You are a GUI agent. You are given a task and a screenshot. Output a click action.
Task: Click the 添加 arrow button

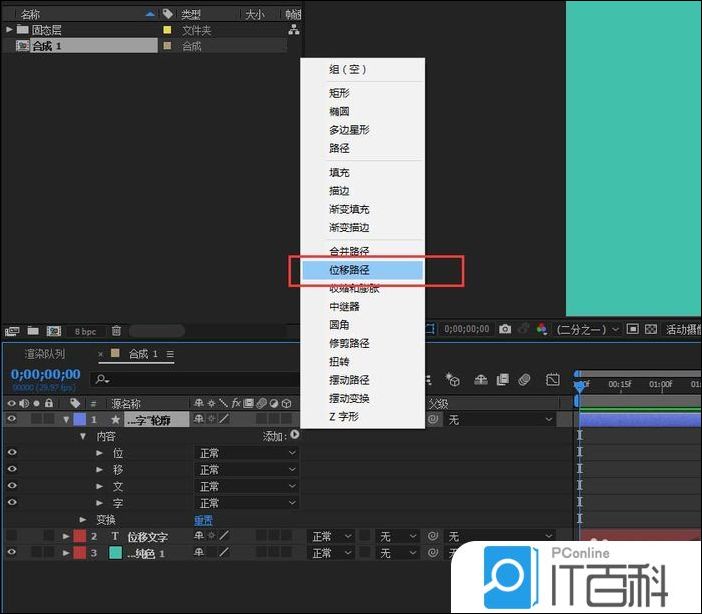click(x=295, y=434)
